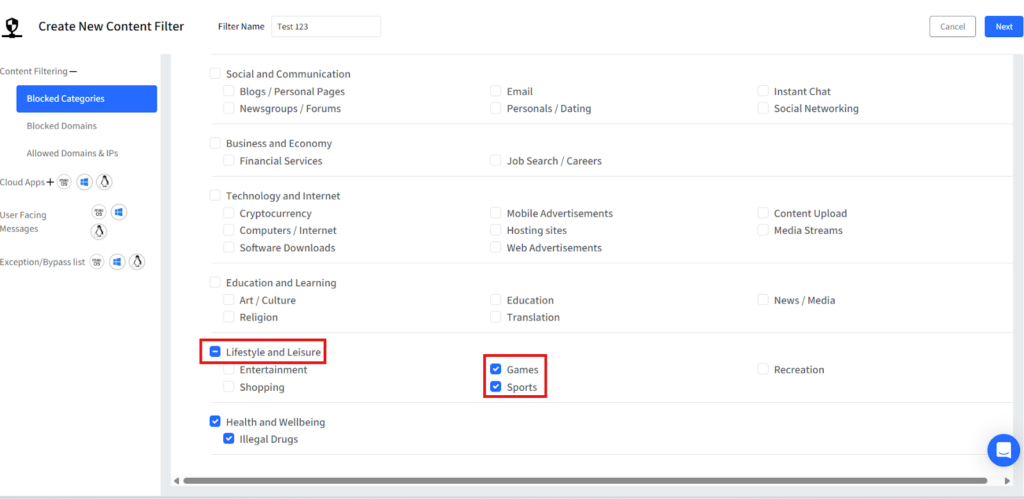The height and width of the screenshot is (499, 1024).
Task: Check Religion
Action: pos(229,317)
